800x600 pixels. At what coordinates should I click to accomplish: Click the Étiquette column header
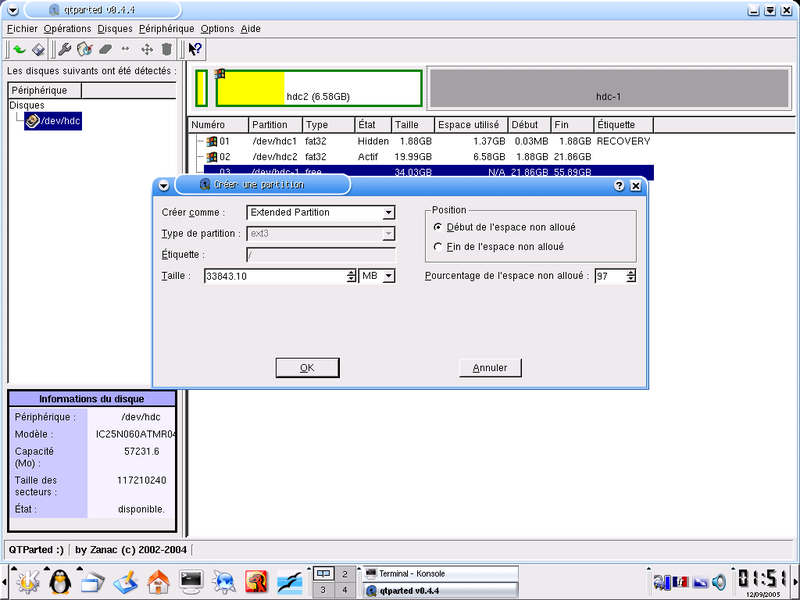[623, 125]
